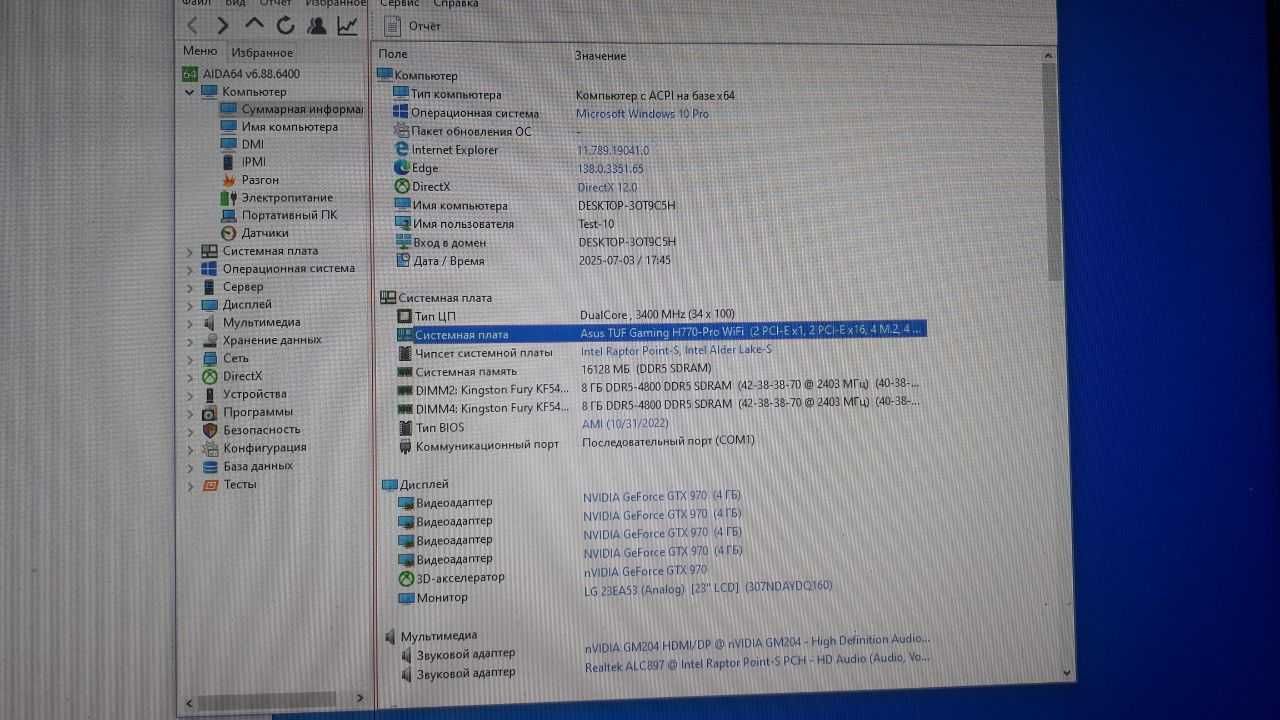The height and width of the screenshot is (720, 1280).
Task: Click the Значение column header
Action: pos(600,56)
